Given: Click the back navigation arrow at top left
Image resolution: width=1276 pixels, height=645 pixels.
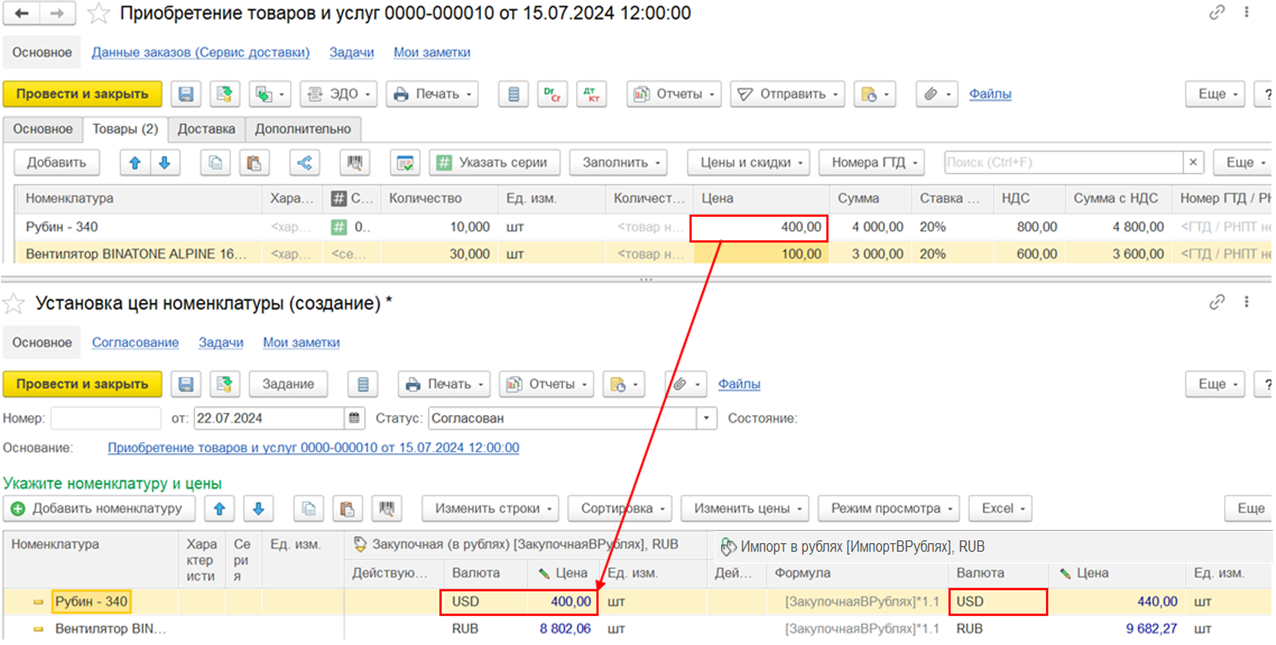Looking at the screenshot, I should coord(21,13).
